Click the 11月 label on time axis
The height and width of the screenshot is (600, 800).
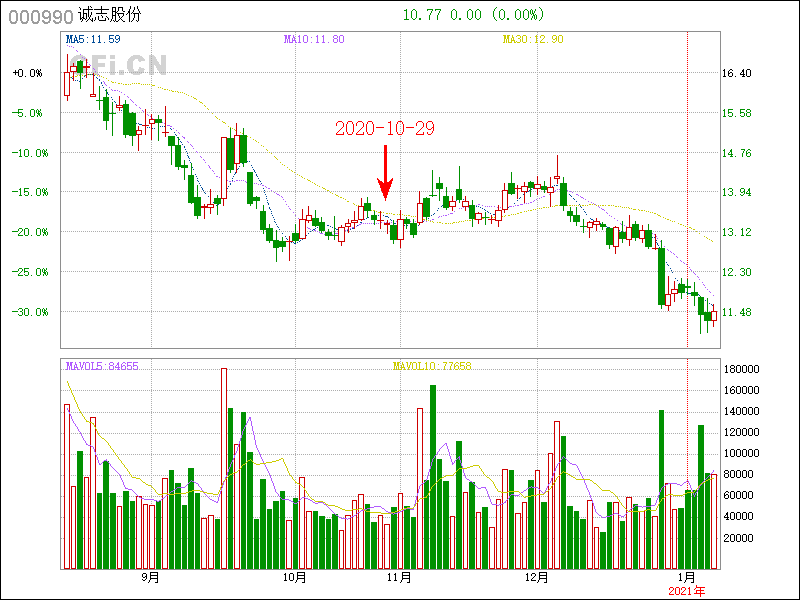tap(399, 578)
